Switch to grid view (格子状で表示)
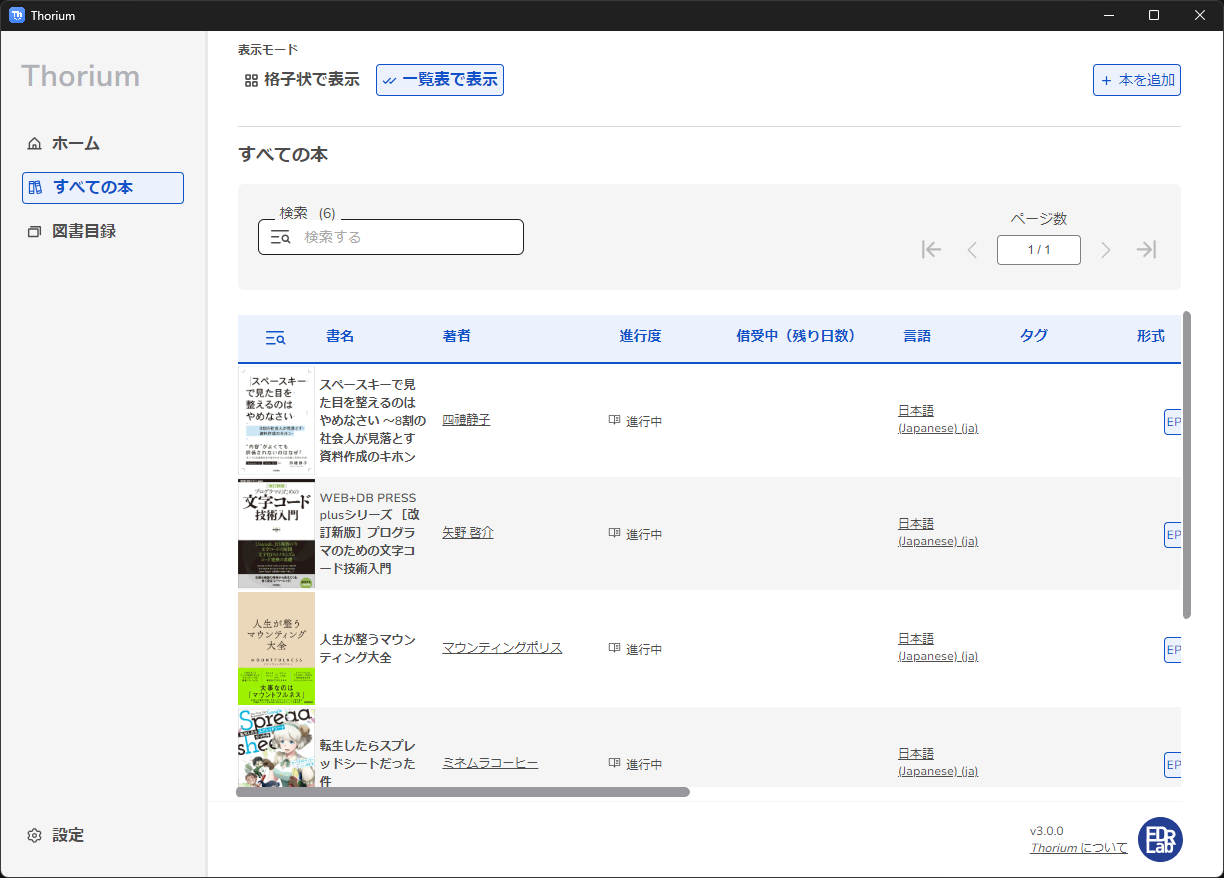This screenshot has height=878, width=1224. [x=302, y=80]
